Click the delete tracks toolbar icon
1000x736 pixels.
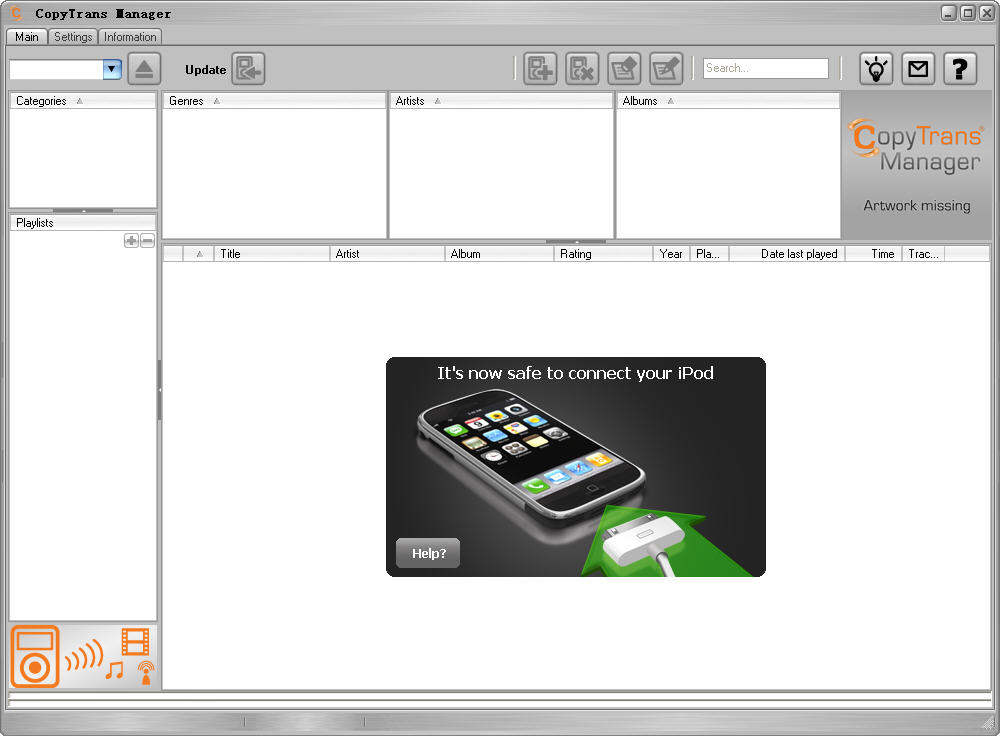(x=582, y=68)
